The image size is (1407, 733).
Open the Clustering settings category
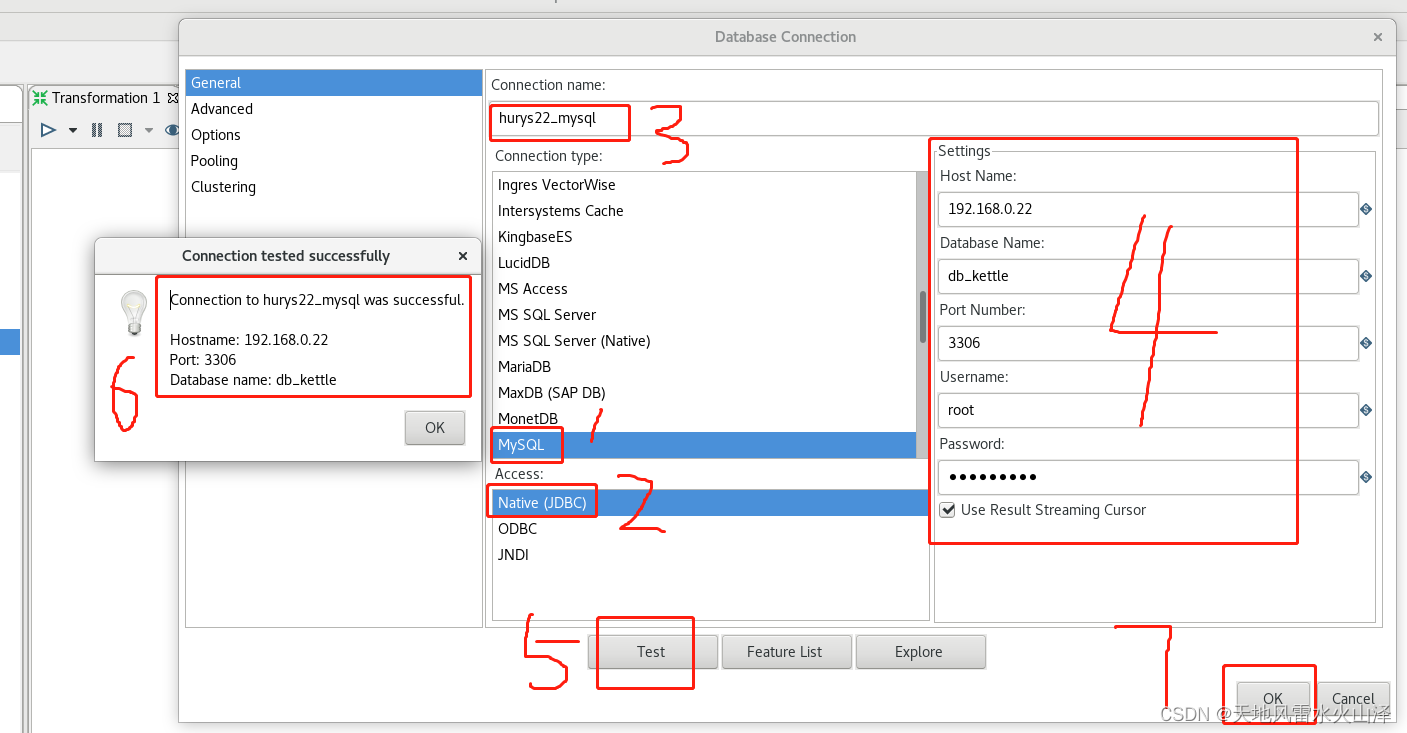(x=334, y=187)
